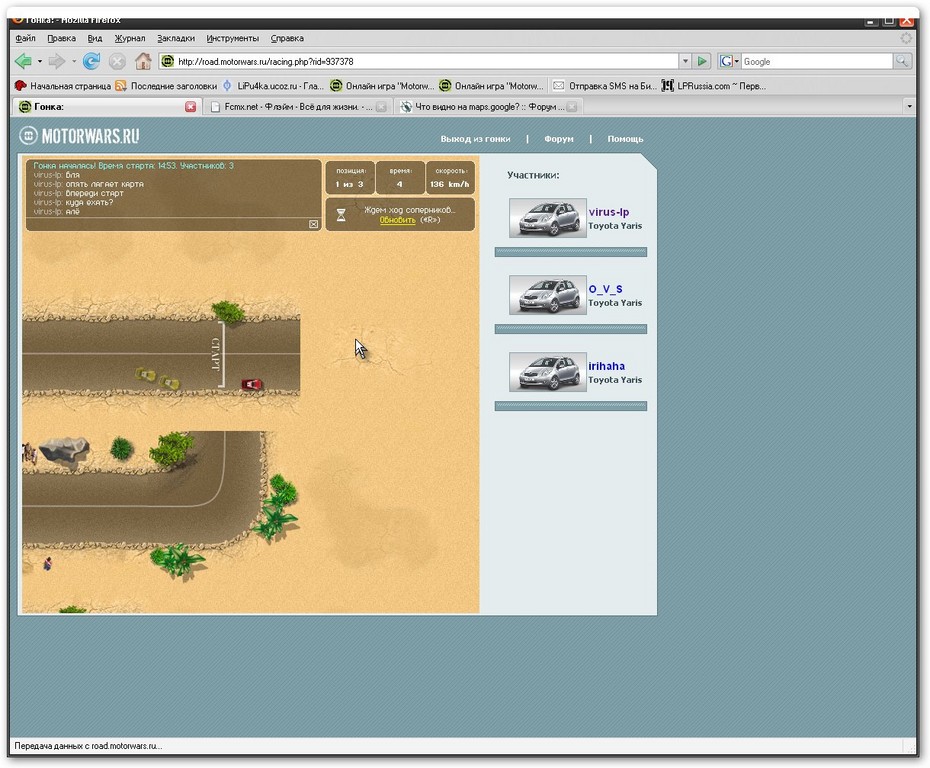
Task: Click the green Go button beside address bar
Action: pyautogui.click(x=702, y=61)
